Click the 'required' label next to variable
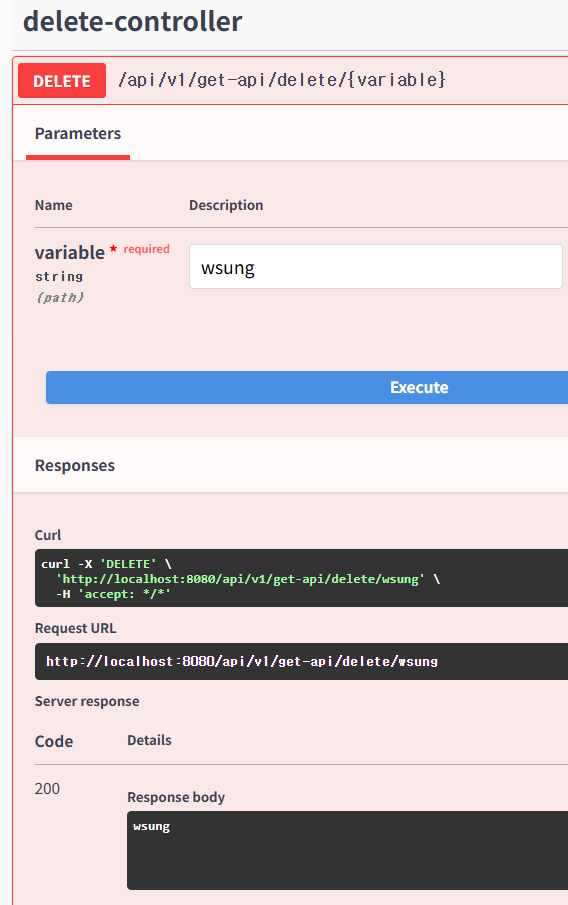This screenshot has width=568, height=905. [x=147, y=249]
